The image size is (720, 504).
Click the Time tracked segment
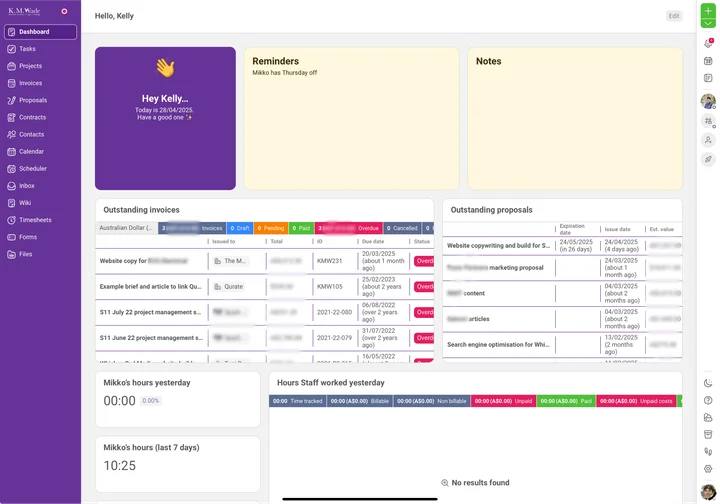pos(298,401)
